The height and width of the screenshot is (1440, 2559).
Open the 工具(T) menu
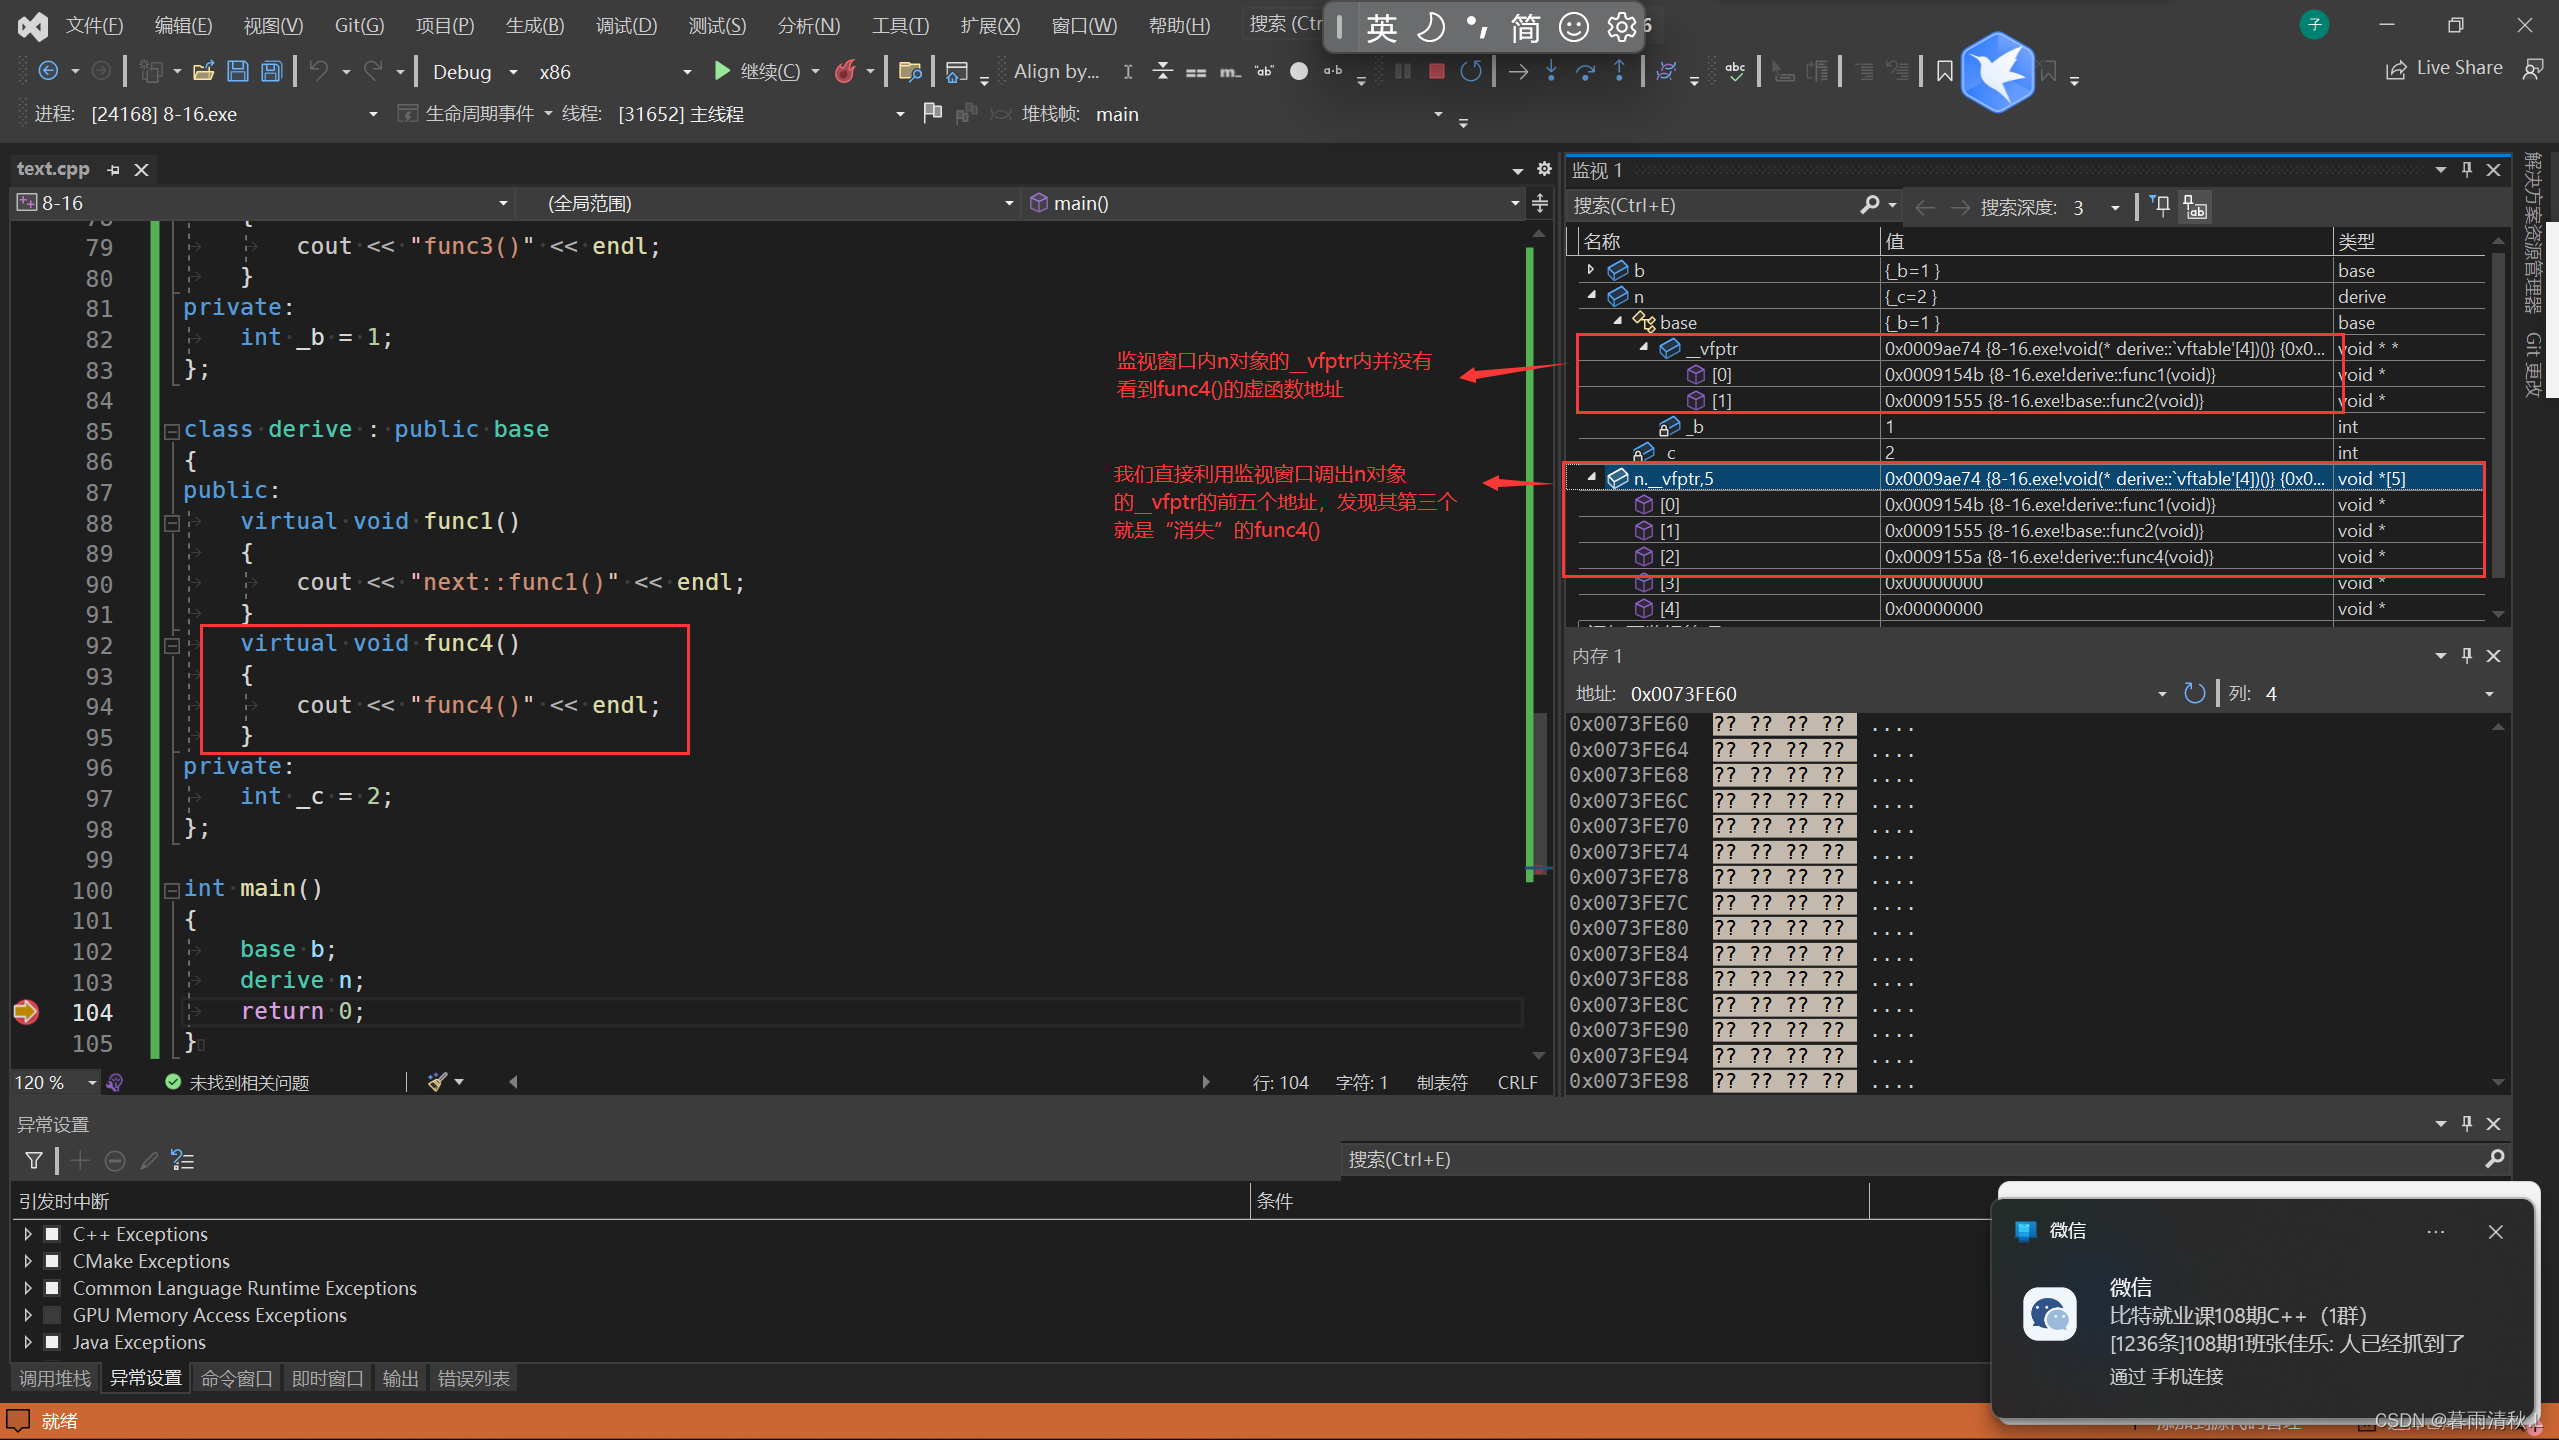(x=900, y=25)
